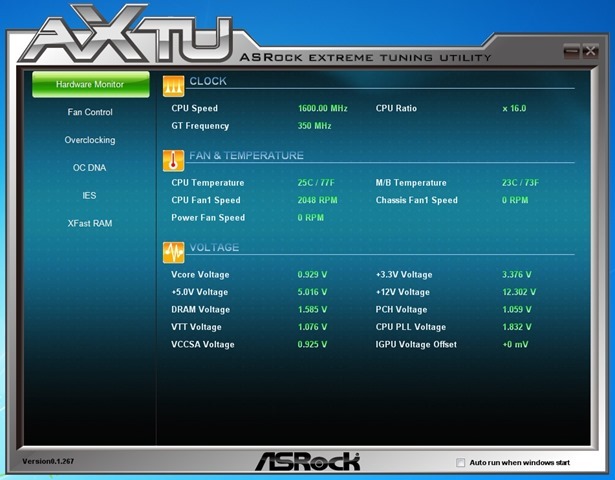The image size is (615, 480).
Task: Click the 12.302 V value
Action: 519,292
